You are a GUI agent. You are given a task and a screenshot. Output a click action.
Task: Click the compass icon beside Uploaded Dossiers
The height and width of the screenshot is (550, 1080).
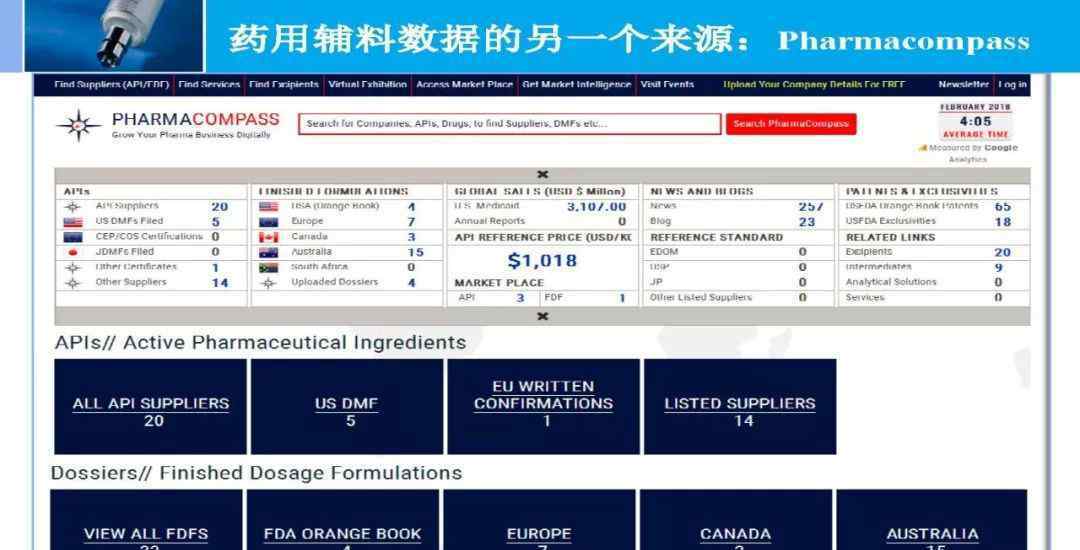269,283
